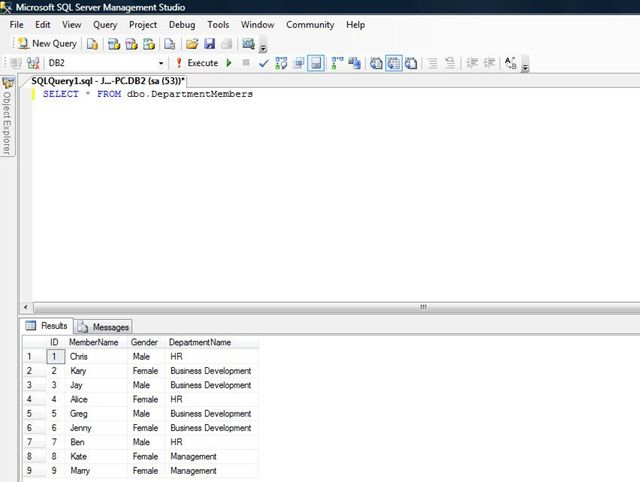Click the MemberName column header
The width and height of the screenshot is (640, 482).
point(97,342)
